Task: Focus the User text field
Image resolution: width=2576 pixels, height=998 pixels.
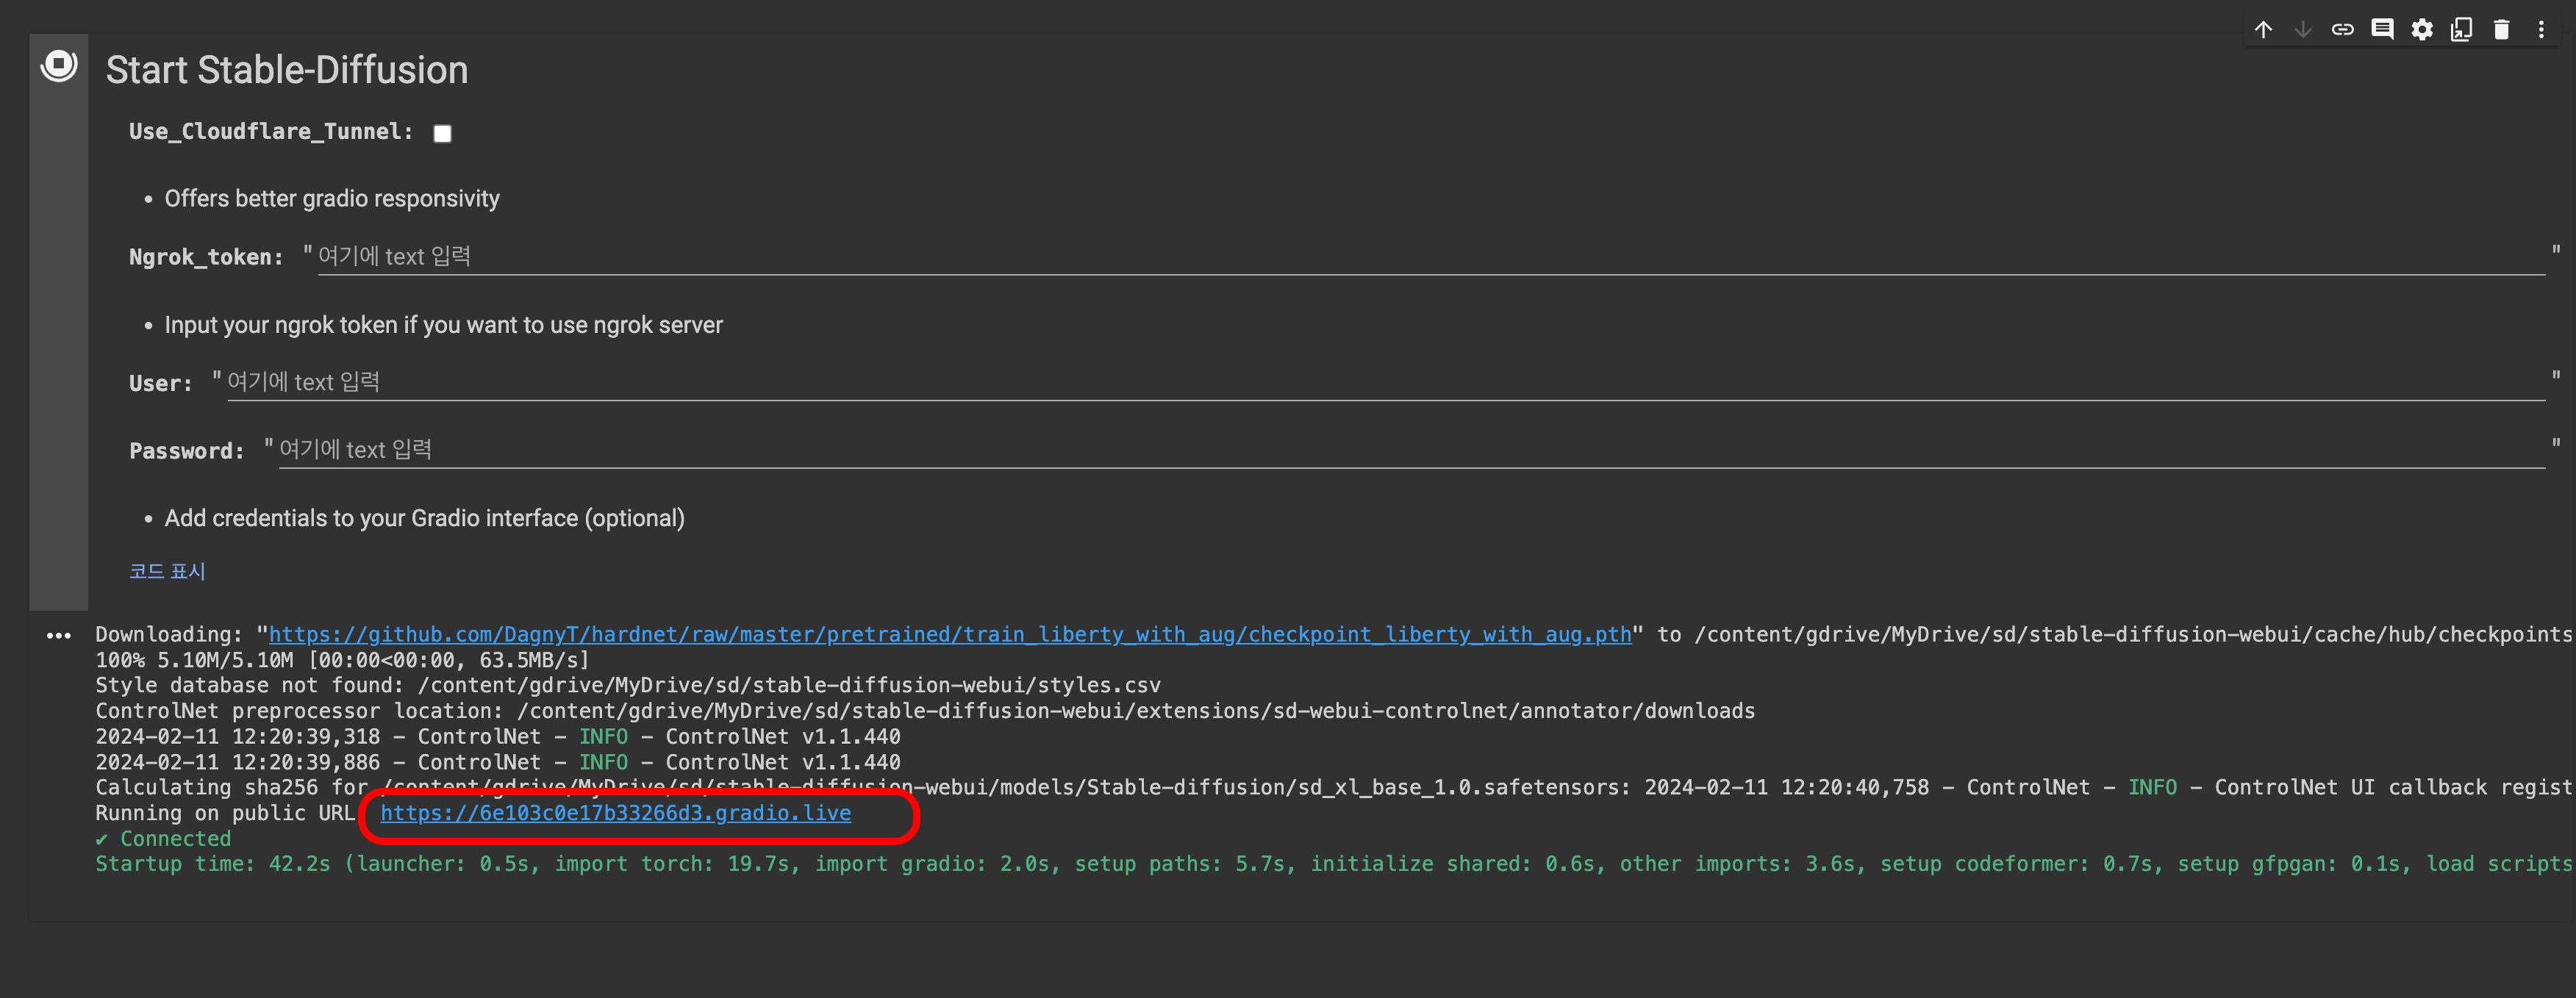Action: 1385,383
